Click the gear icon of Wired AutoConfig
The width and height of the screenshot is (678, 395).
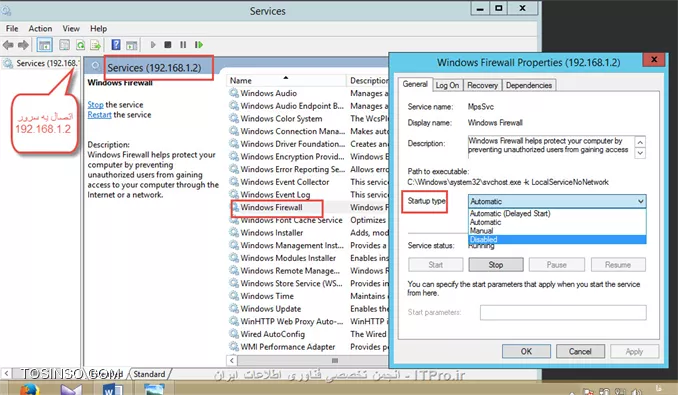click(234, 334)
